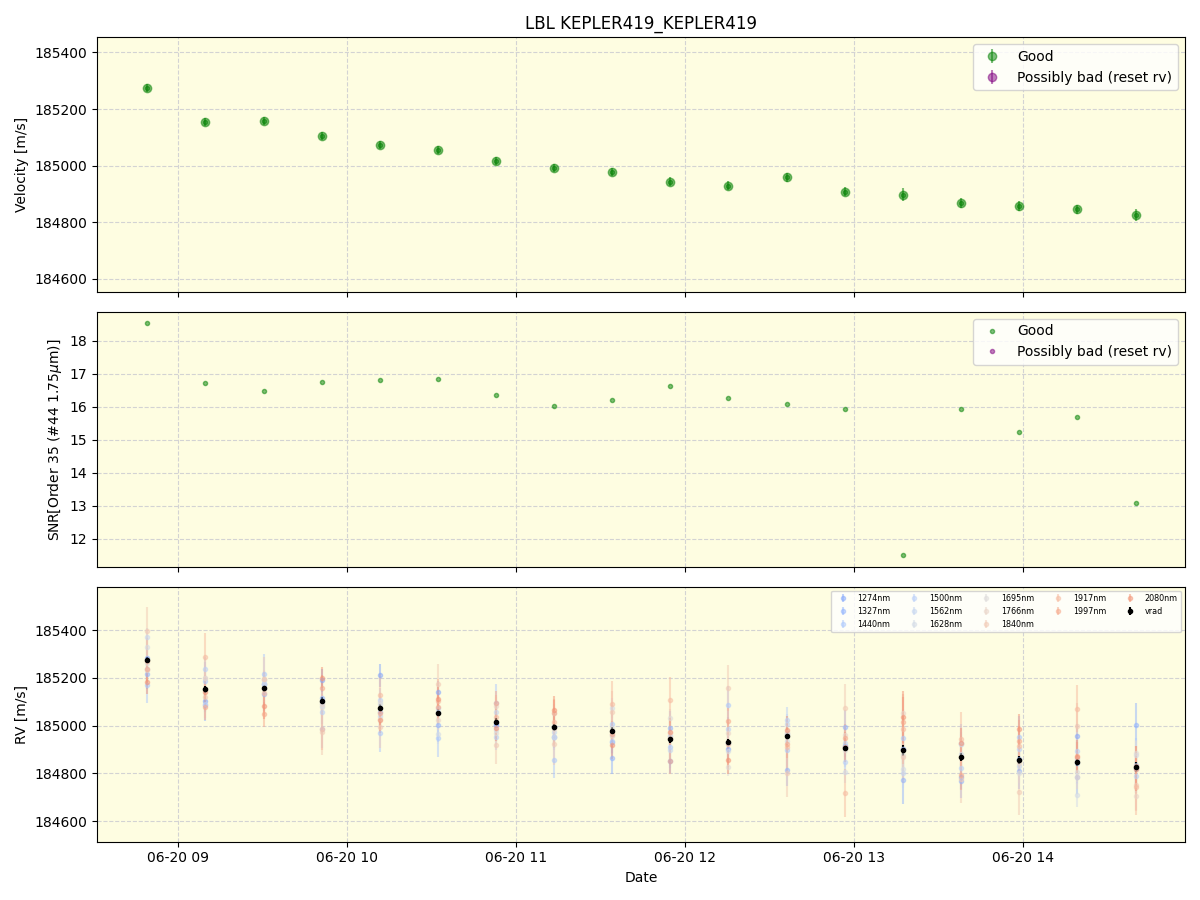This screenshot has height=900, width=1200.
Task: Click the highest SNR point above 18
Action: (147, 323)
